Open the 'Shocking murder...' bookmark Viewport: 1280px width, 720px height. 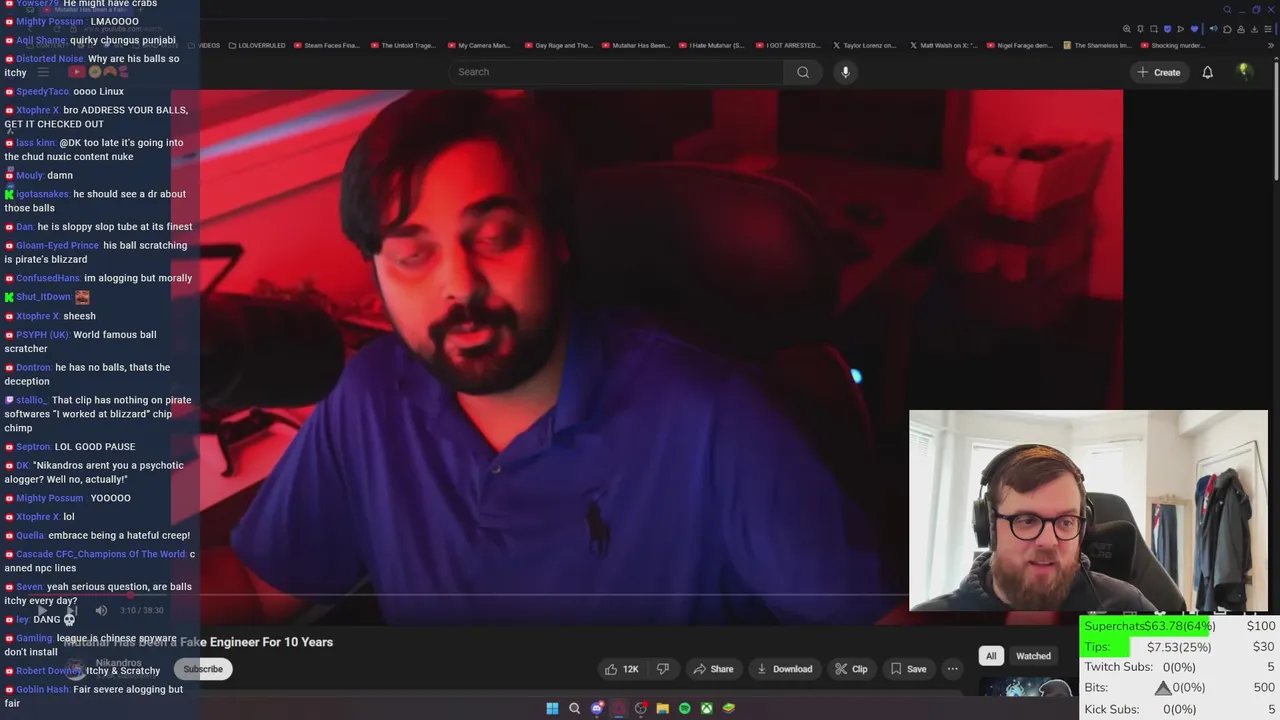[x=1172, y=45]
